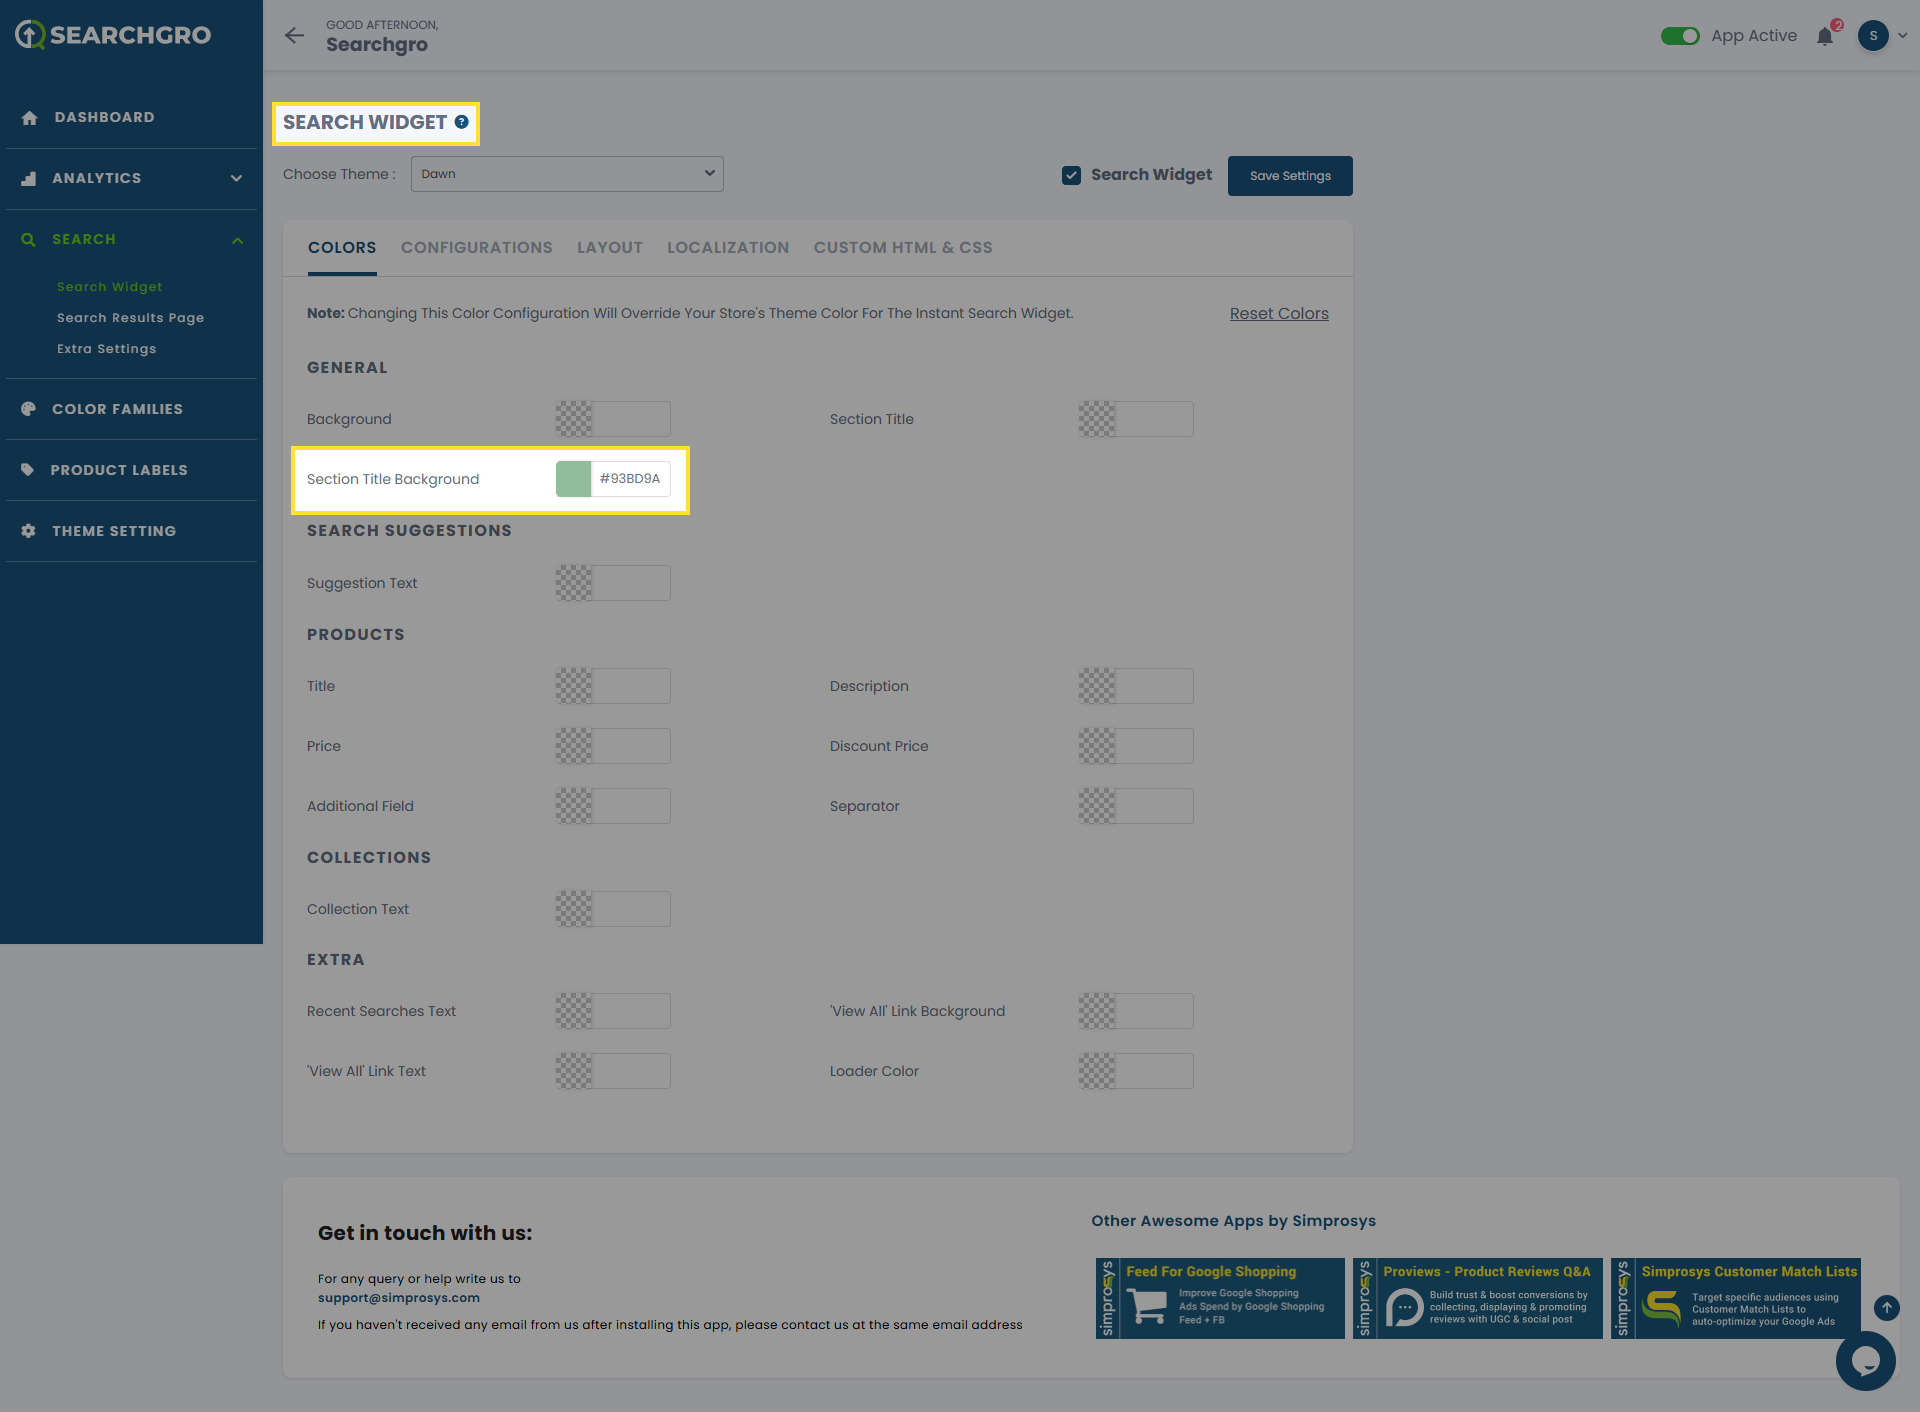Open the Localization tab
This screenshot has width=1920, height=1412.
tap(727, 248)
